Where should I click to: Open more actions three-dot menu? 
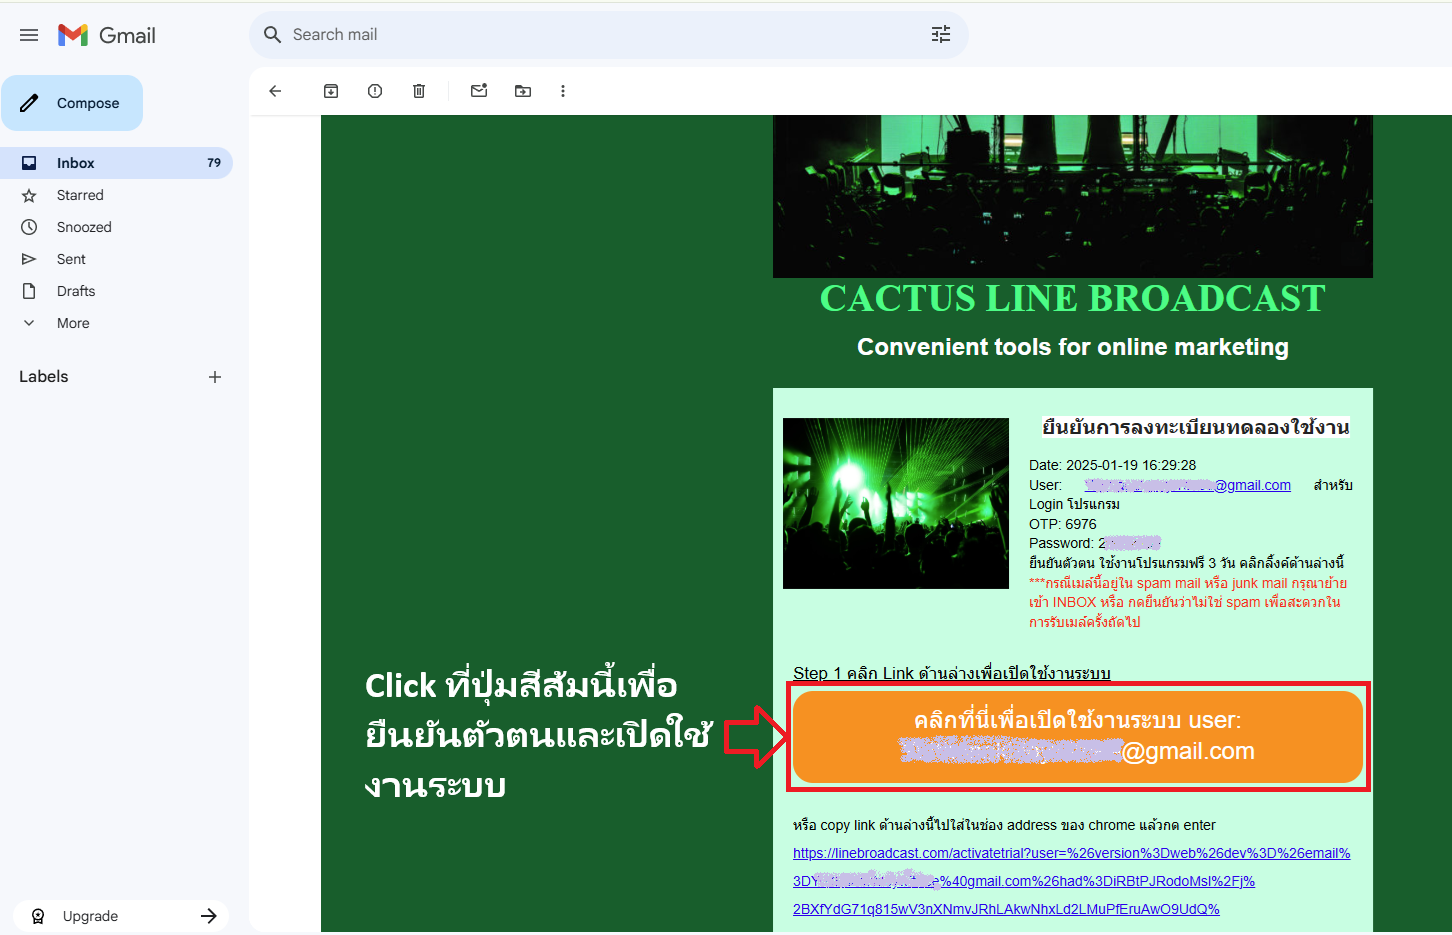pyautogui.click(x=563, y=91)
